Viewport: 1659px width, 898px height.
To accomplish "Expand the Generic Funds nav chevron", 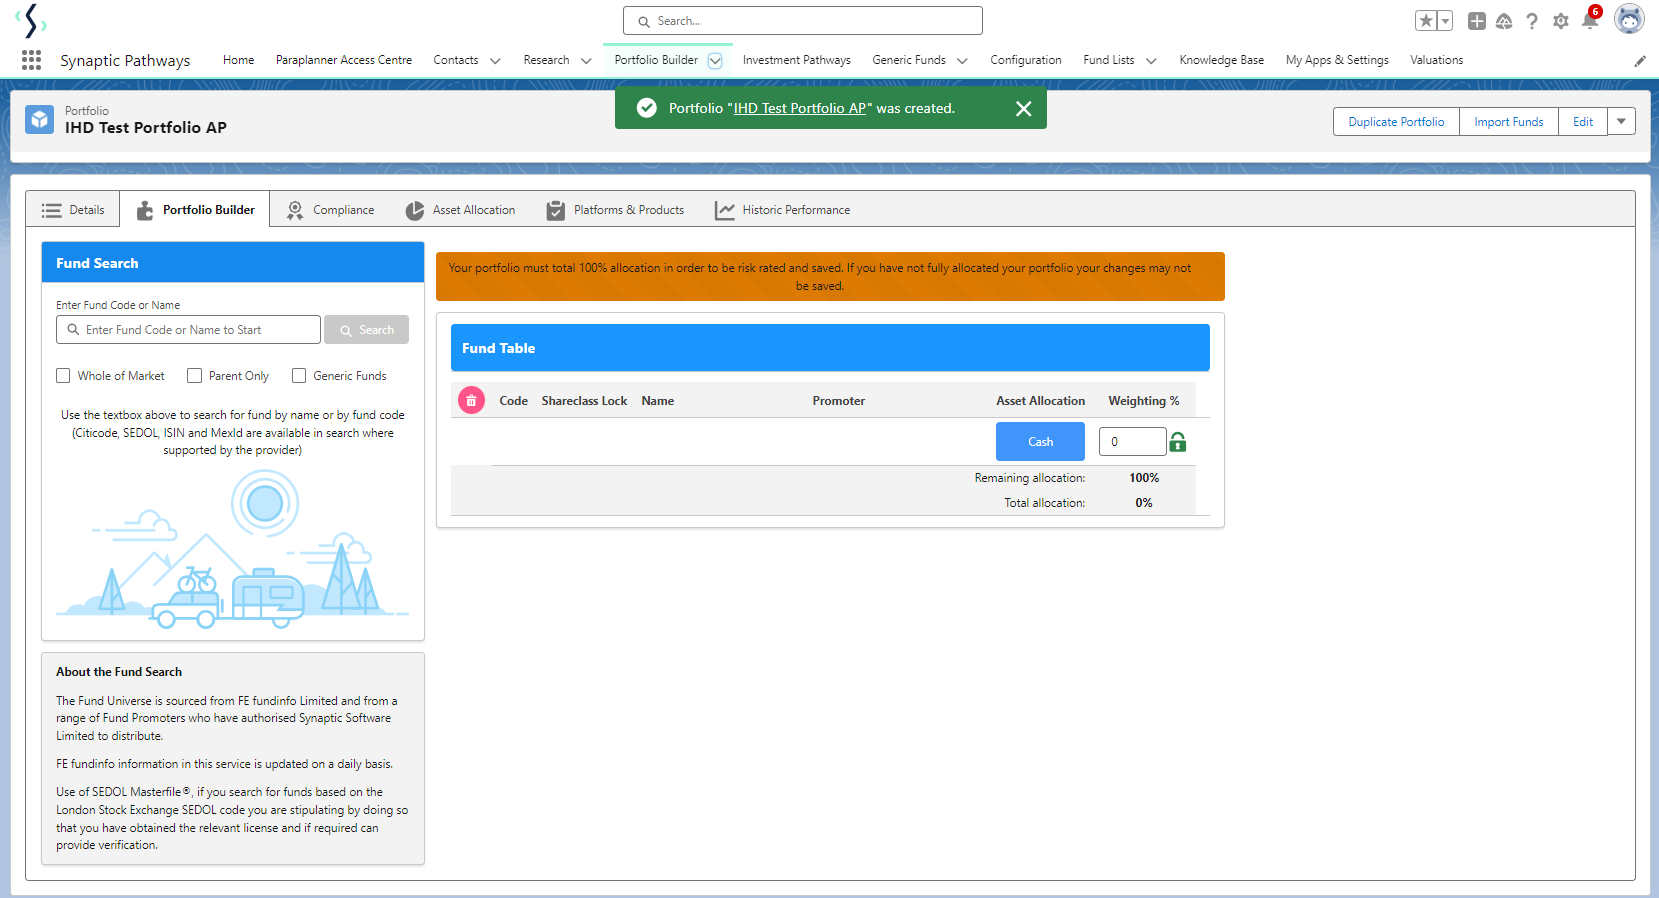I will click(962, 61).
